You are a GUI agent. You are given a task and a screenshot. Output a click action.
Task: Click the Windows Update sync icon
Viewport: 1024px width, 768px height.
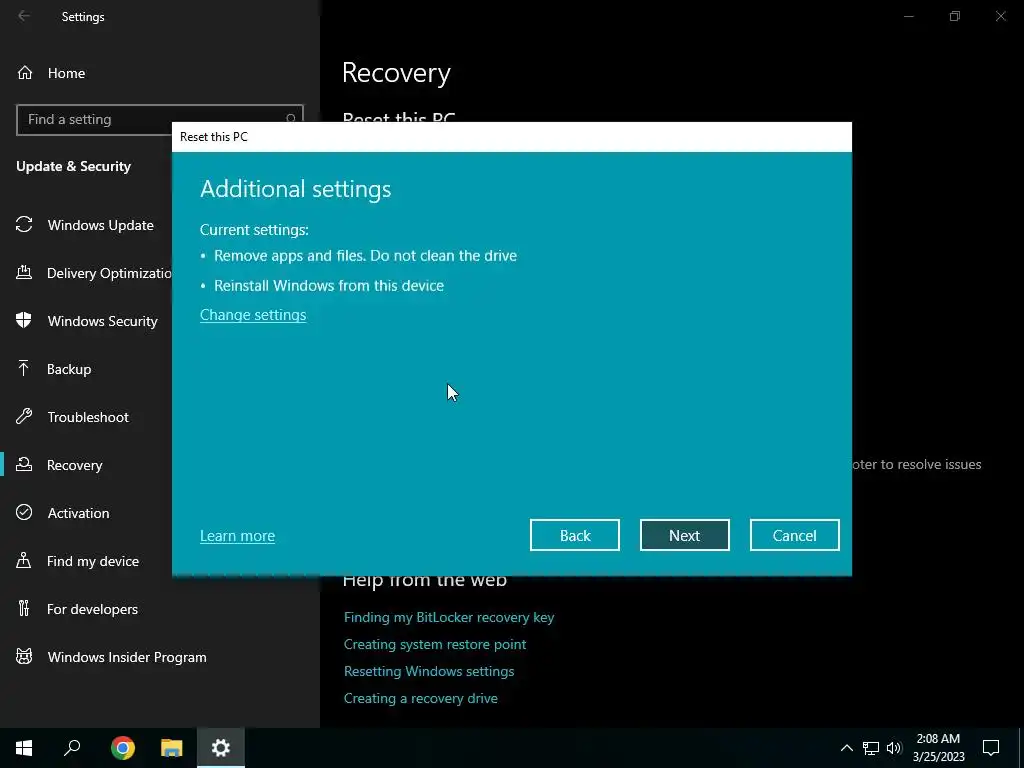click(x=24, y=225)
